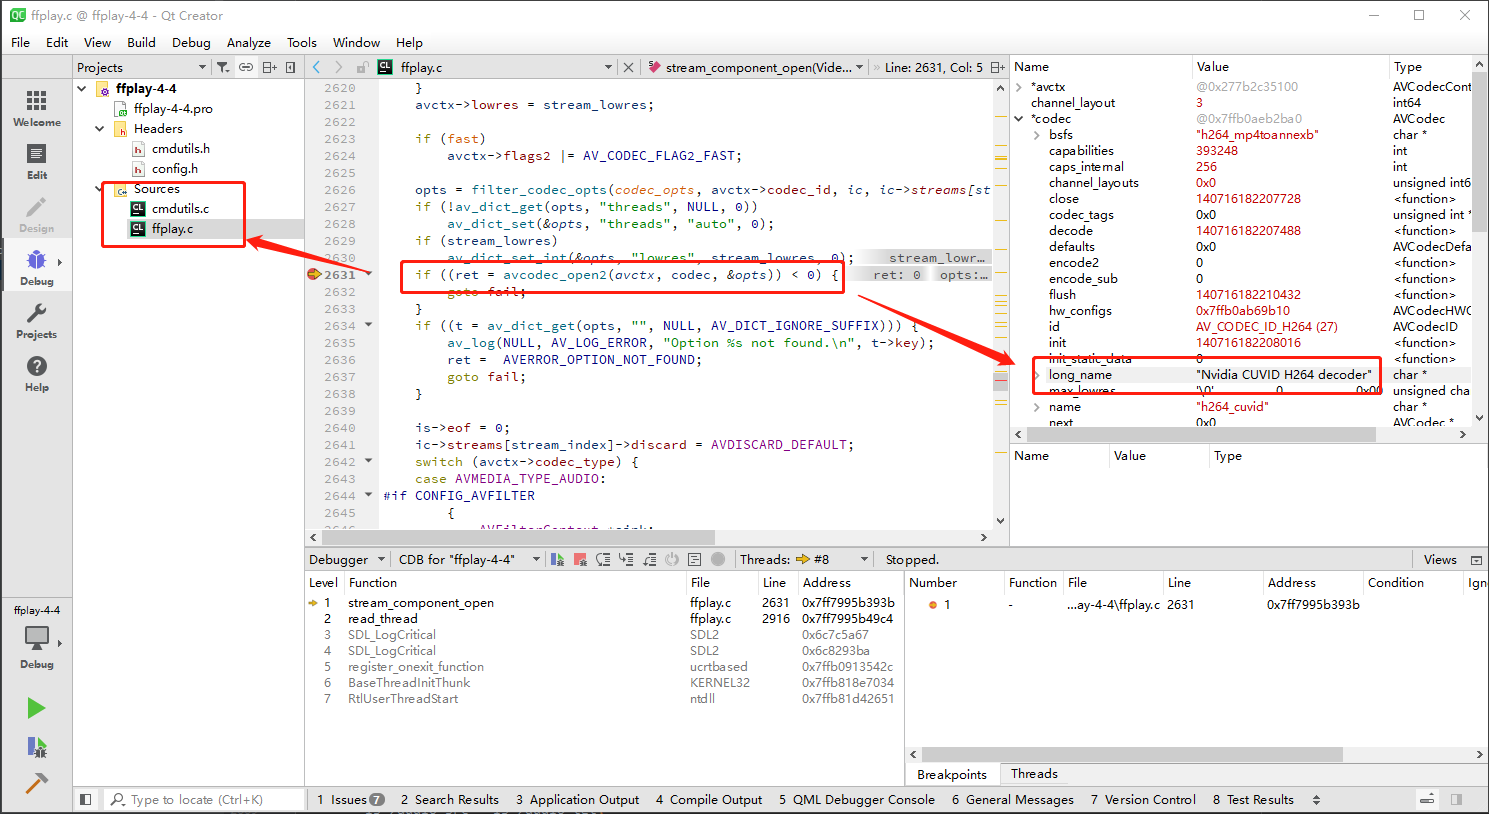Open the Compile Output pane

[709, 799]
